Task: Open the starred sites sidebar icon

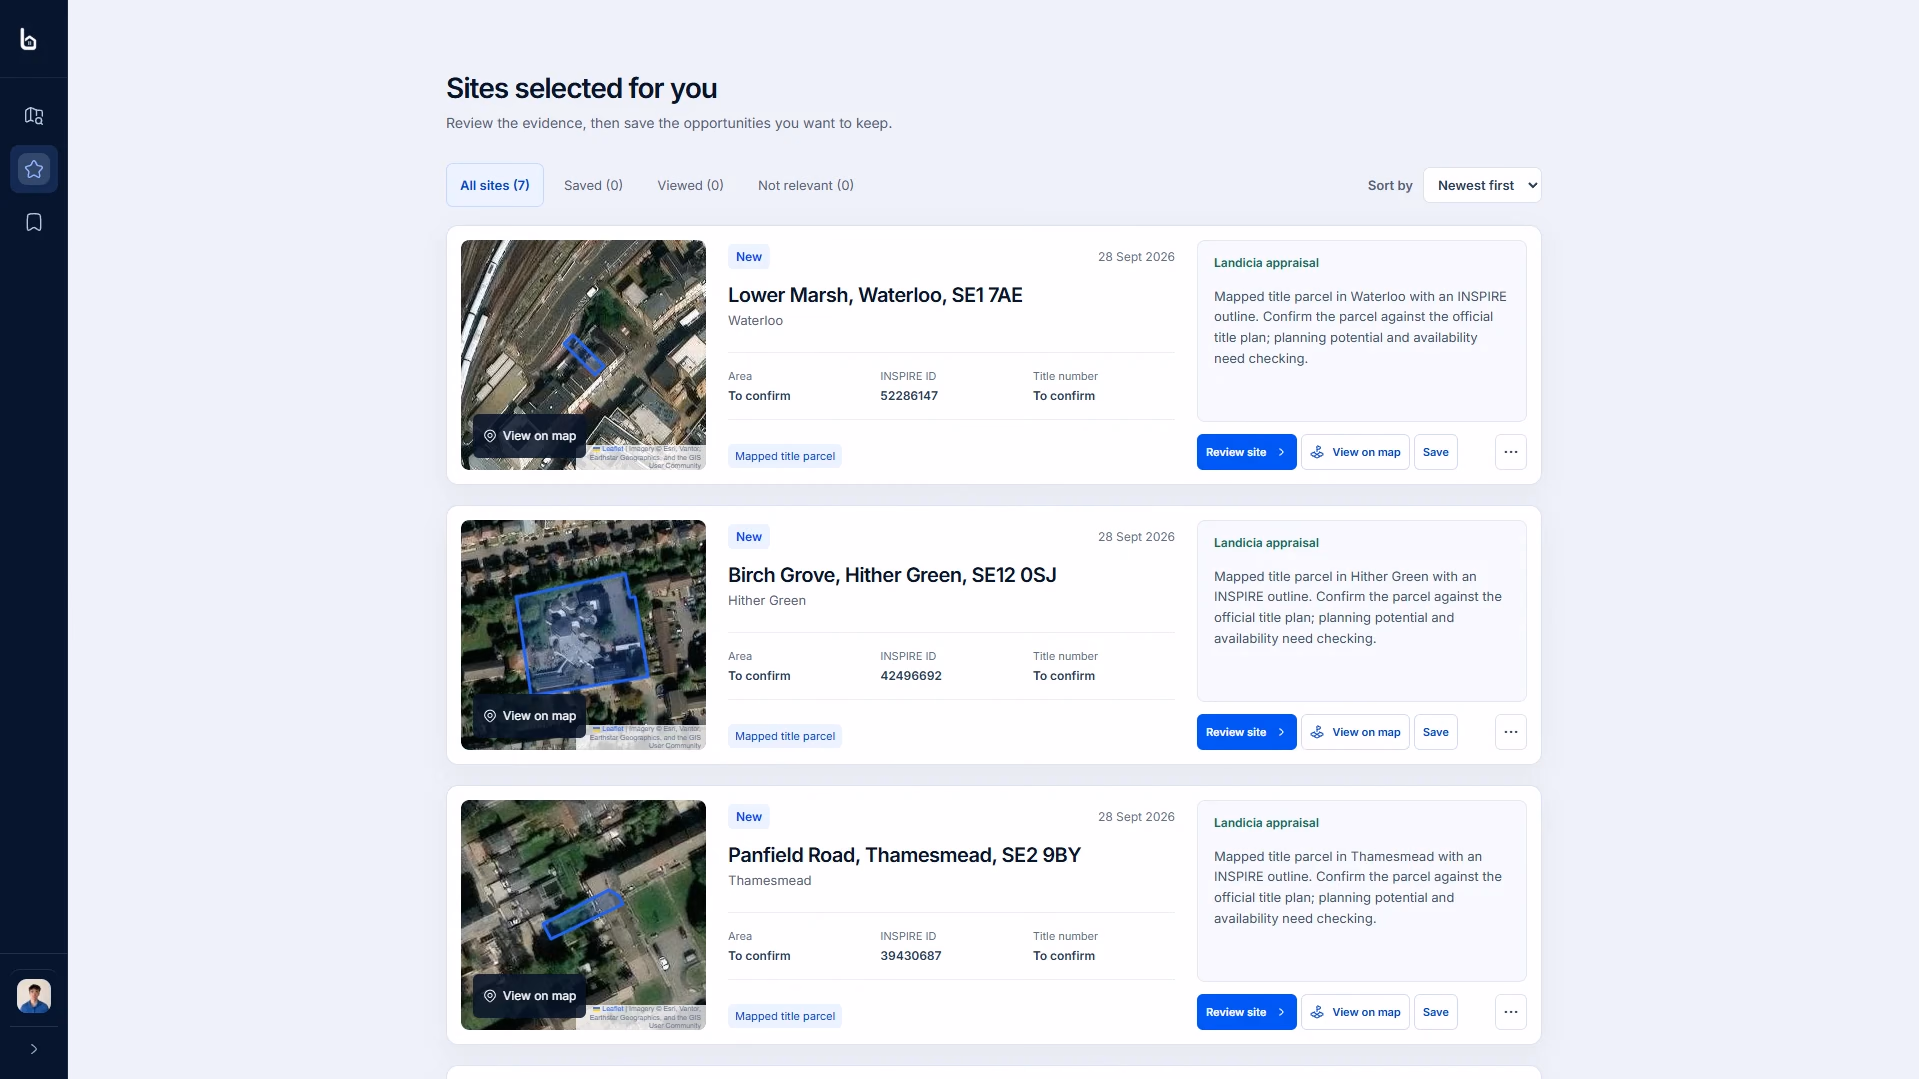Action: (34, 169)
